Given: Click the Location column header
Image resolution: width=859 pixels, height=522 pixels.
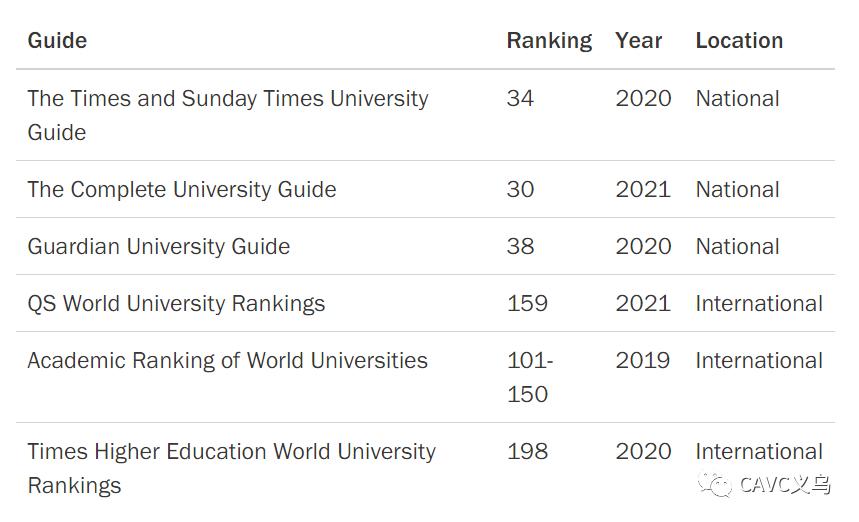Looking at the screenshot, I should [739, 41].
